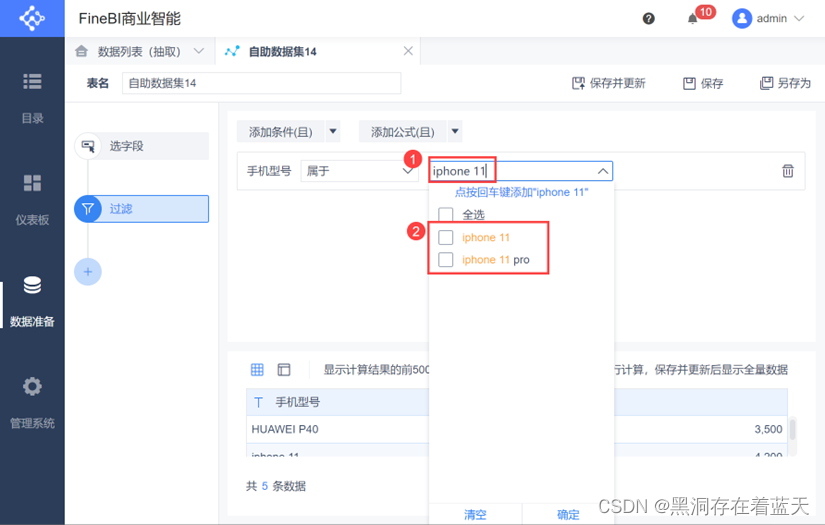Switch to the layout preview icon

pyautogui.click(x=284, y=370)
